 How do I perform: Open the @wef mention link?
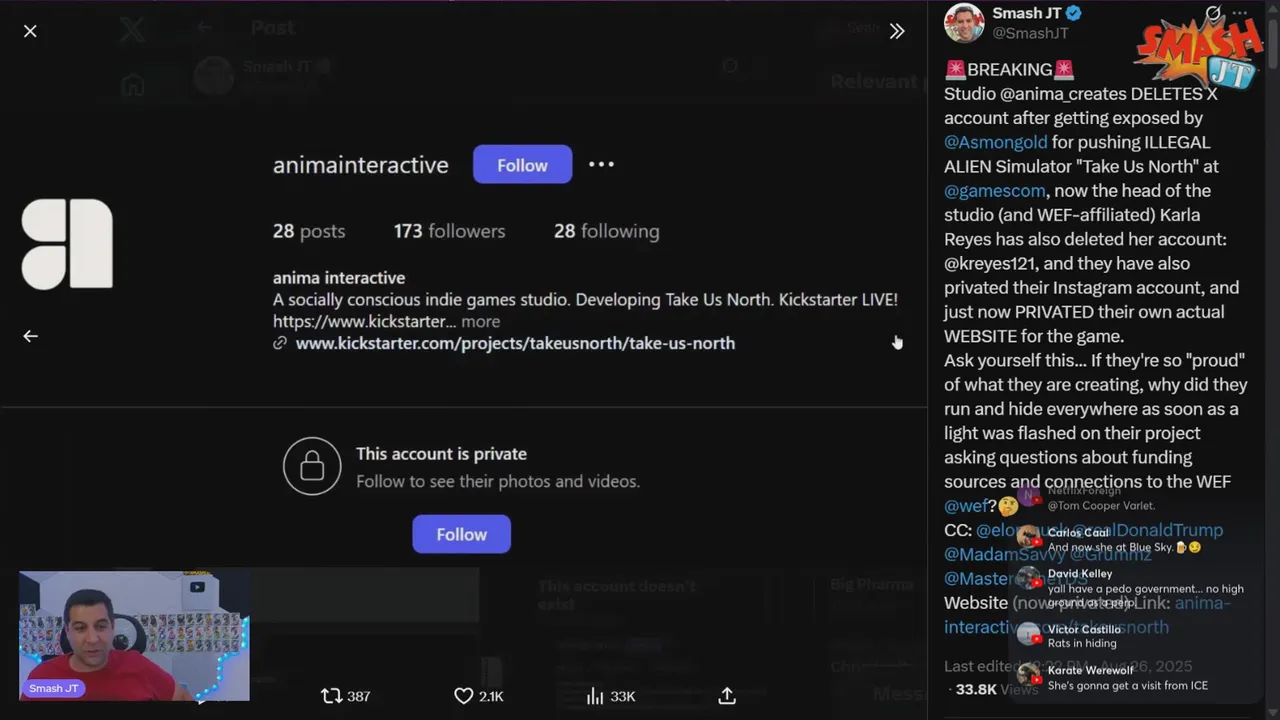966,506
